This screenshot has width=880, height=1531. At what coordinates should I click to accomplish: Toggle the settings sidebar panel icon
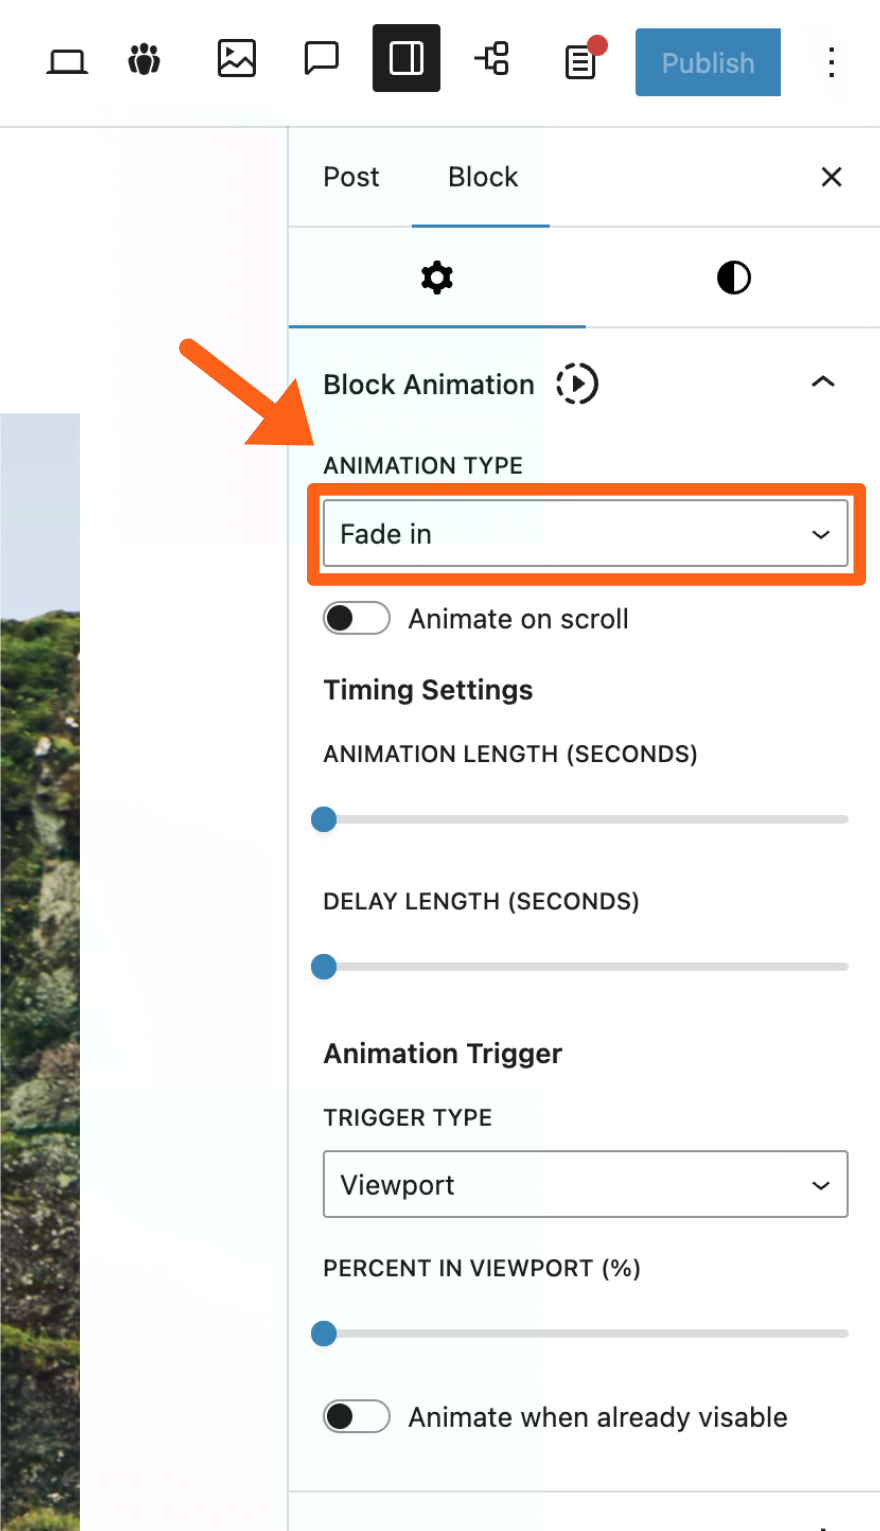tap(406, 59)
